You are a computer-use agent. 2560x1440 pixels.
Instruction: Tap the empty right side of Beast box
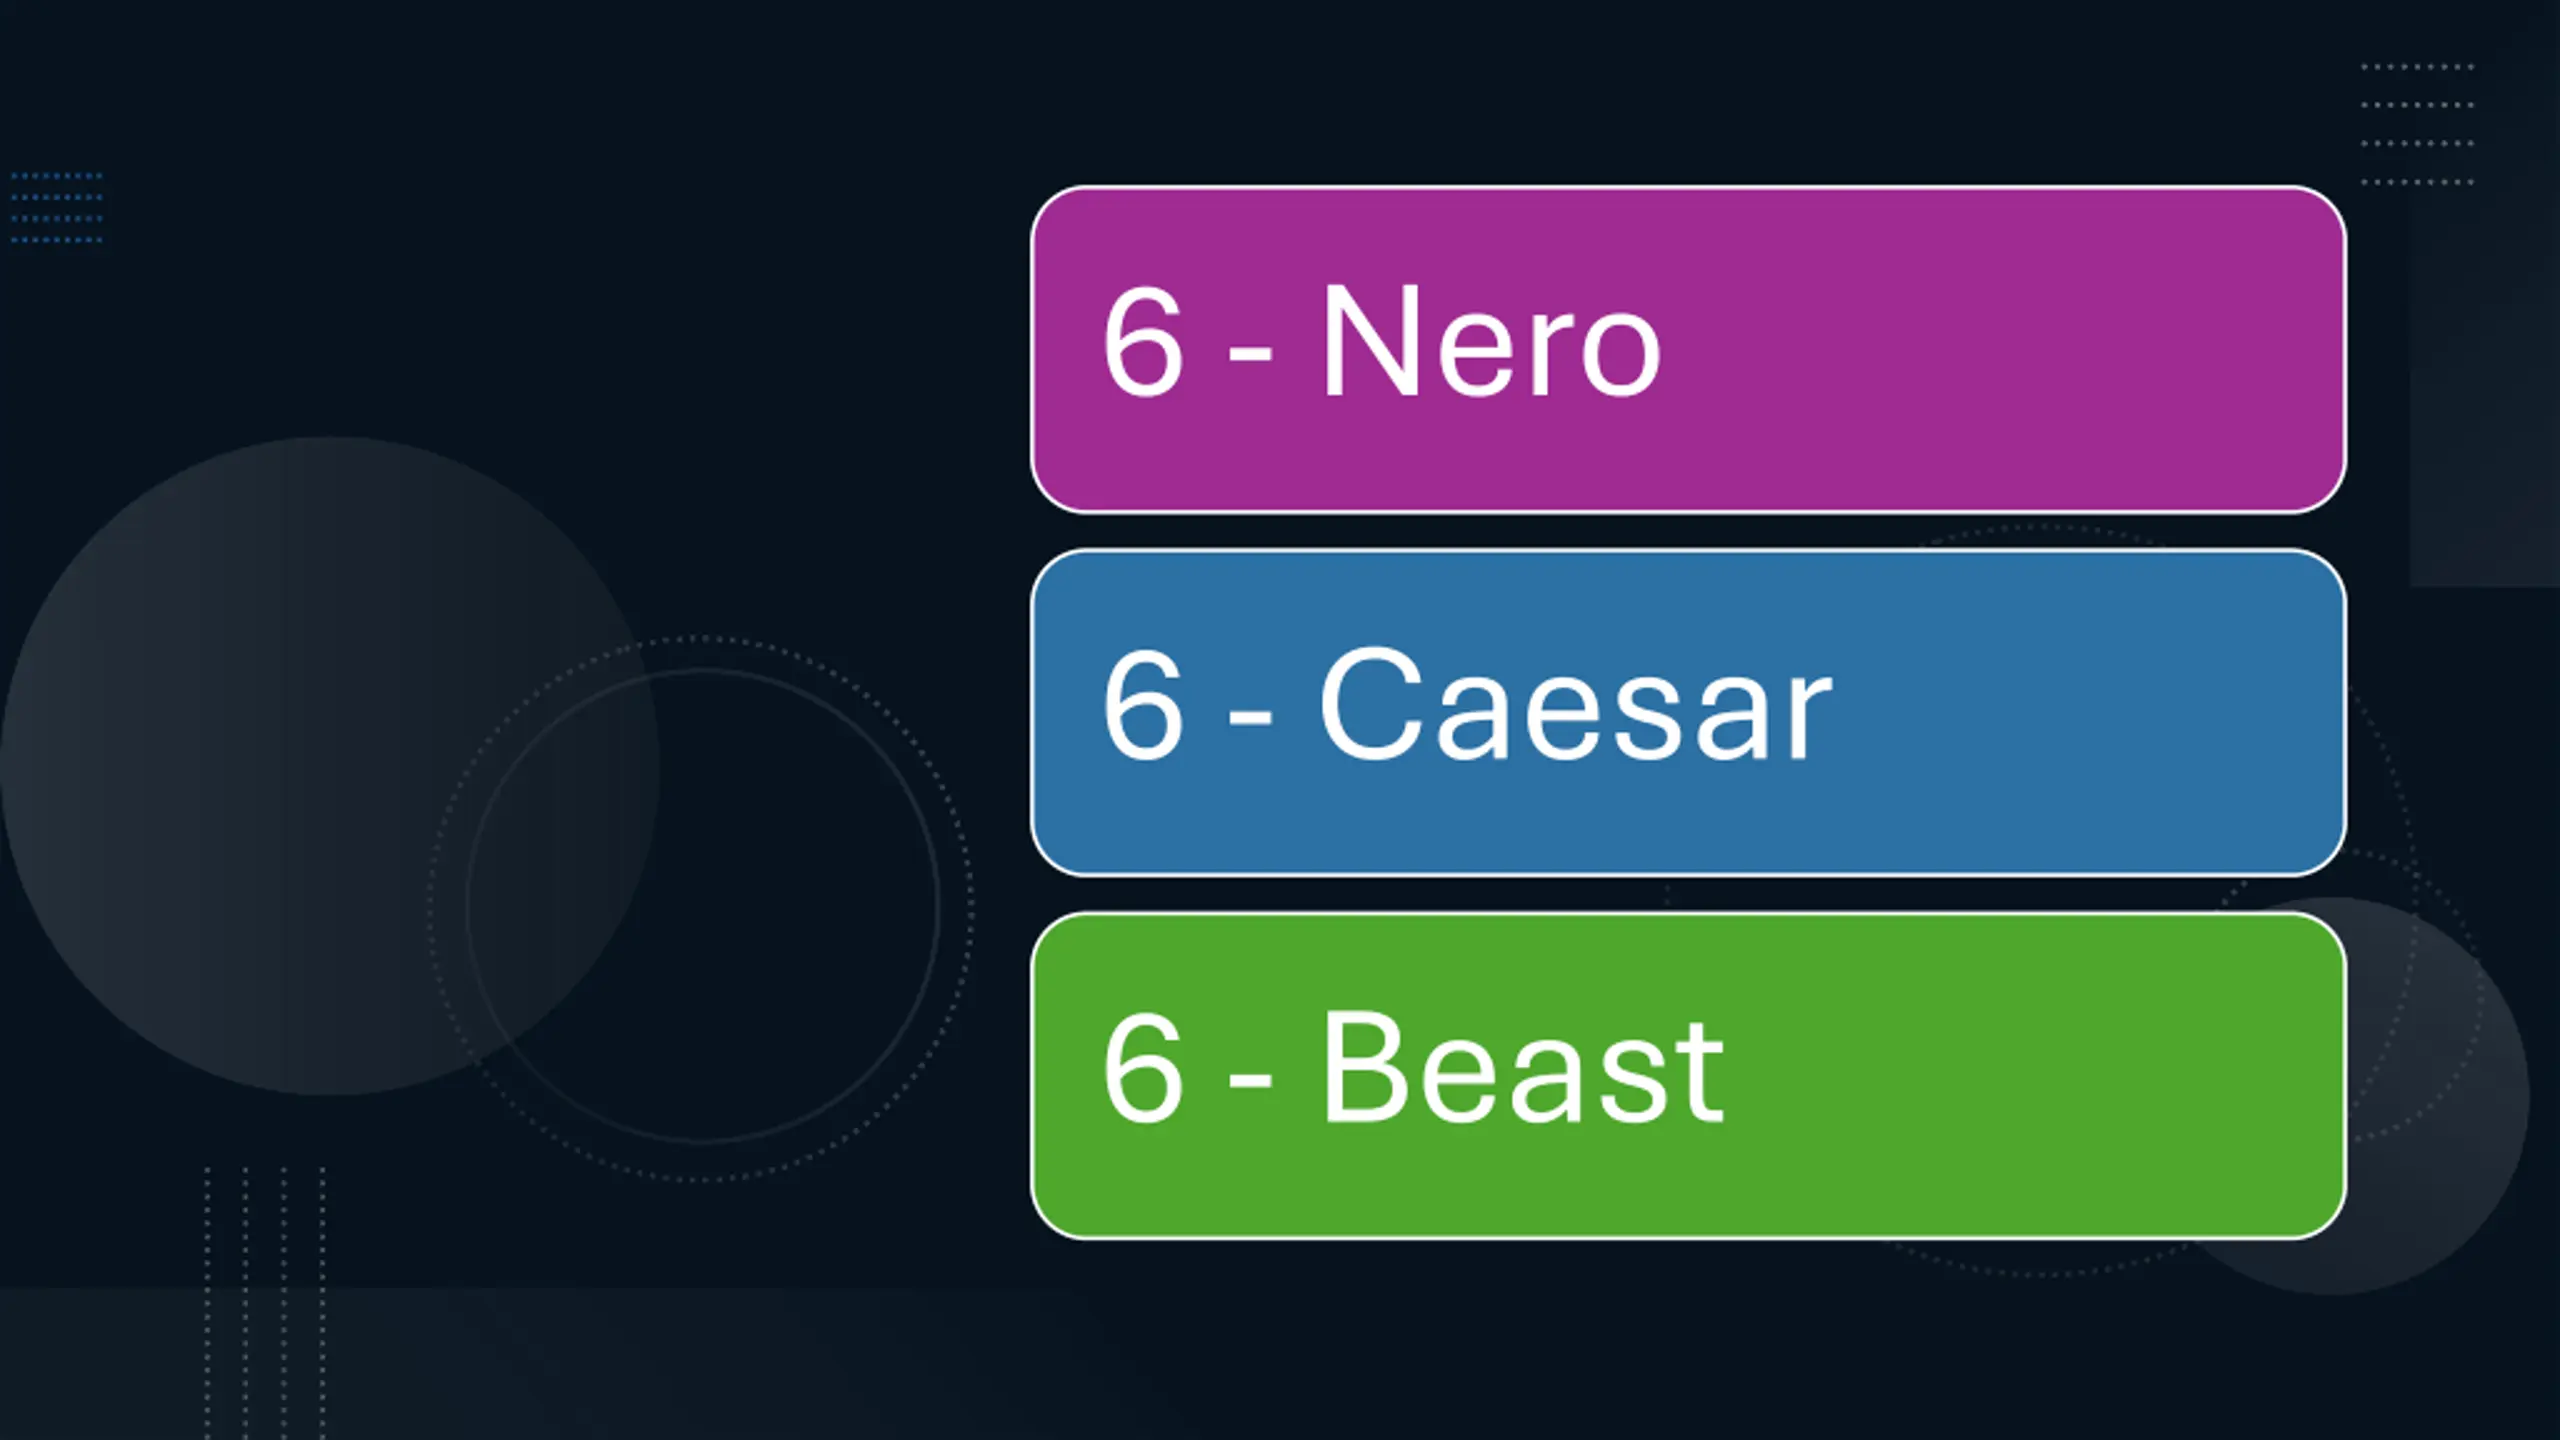(x=2050, y=1075)
